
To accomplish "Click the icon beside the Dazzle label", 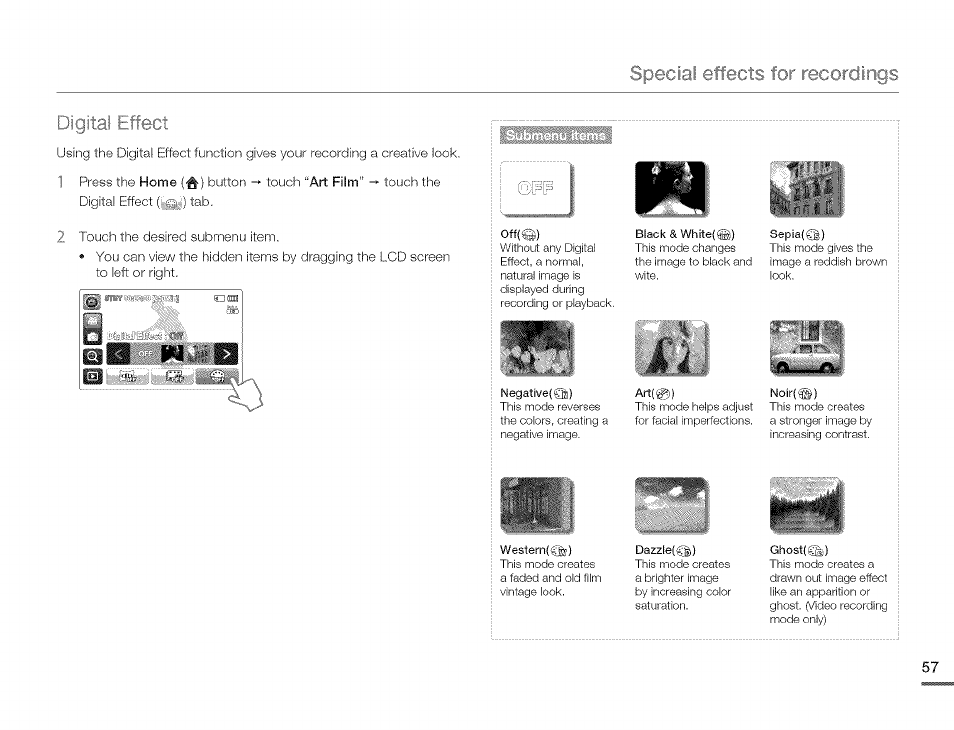I will (684, 551).
